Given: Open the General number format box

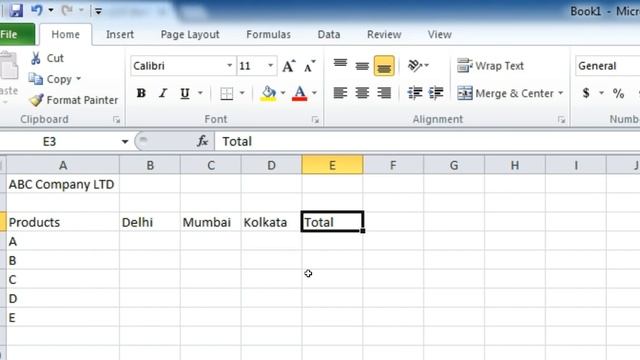Looking at the screenshot, I should pyautogui.click(x=608, y=66).
